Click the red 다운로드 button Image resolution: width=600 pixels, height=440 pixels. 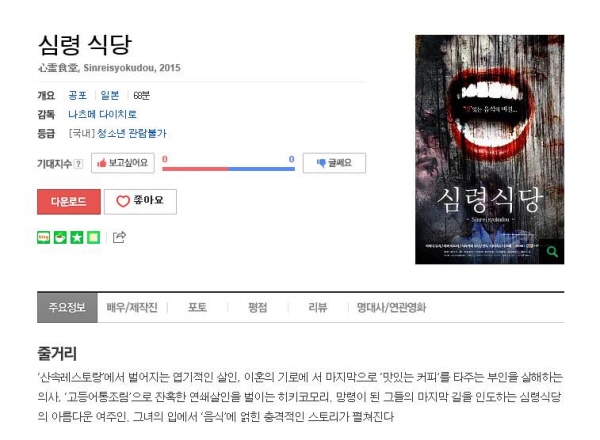point(69,202)
